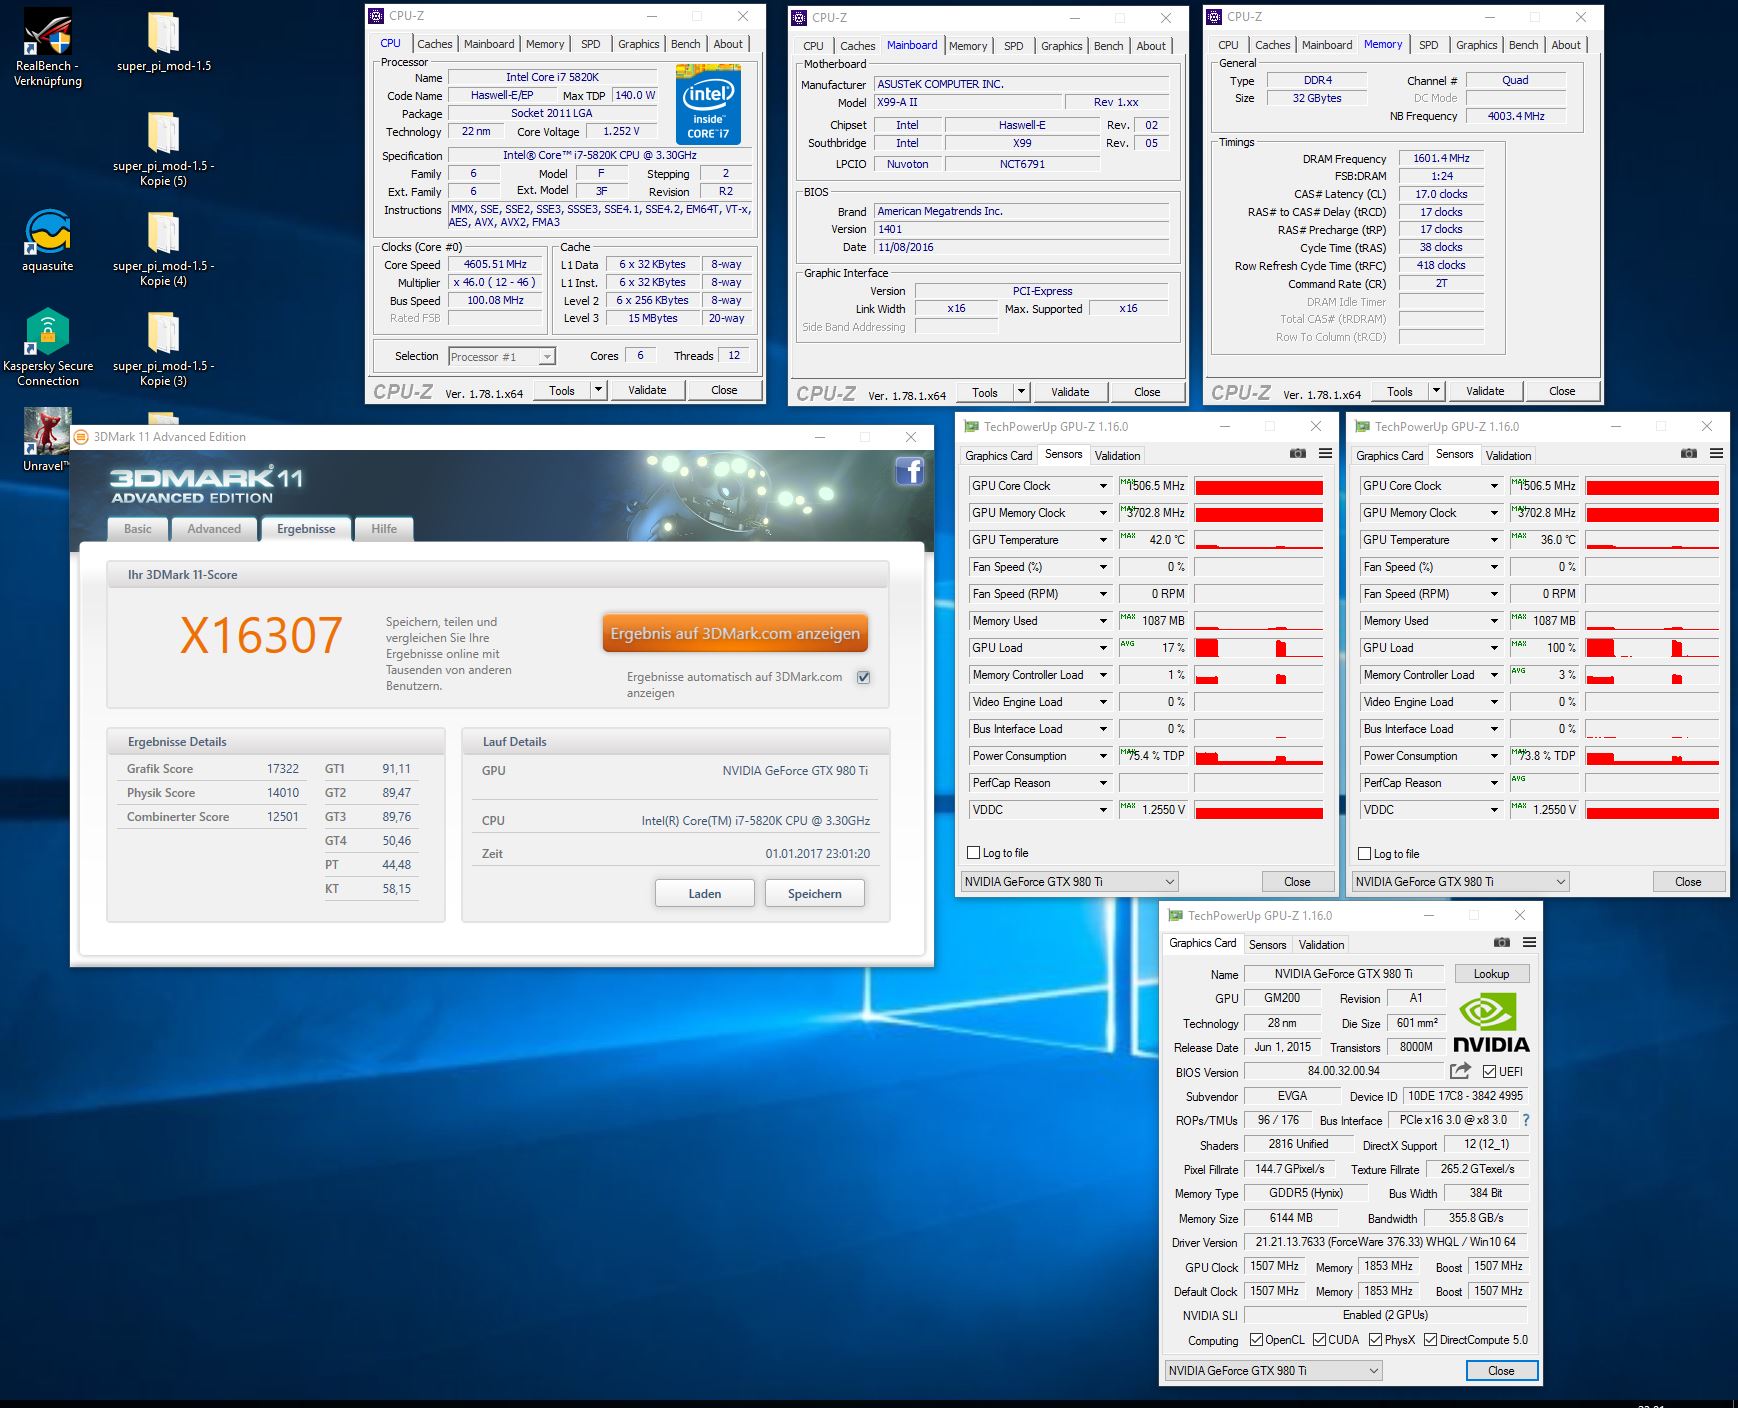Open GPU selector dropdown in right GPU-Z Sensors window

point(1460,881)
